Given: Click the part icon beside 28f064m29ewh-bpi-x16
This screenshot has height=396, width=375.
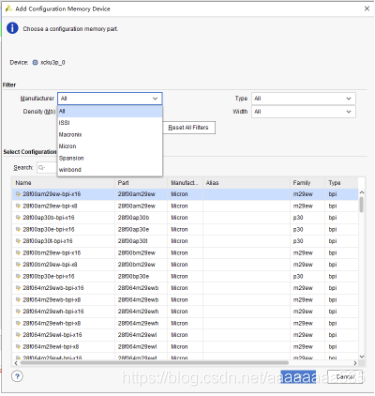Looking at the screenshot, I should 19,311.
